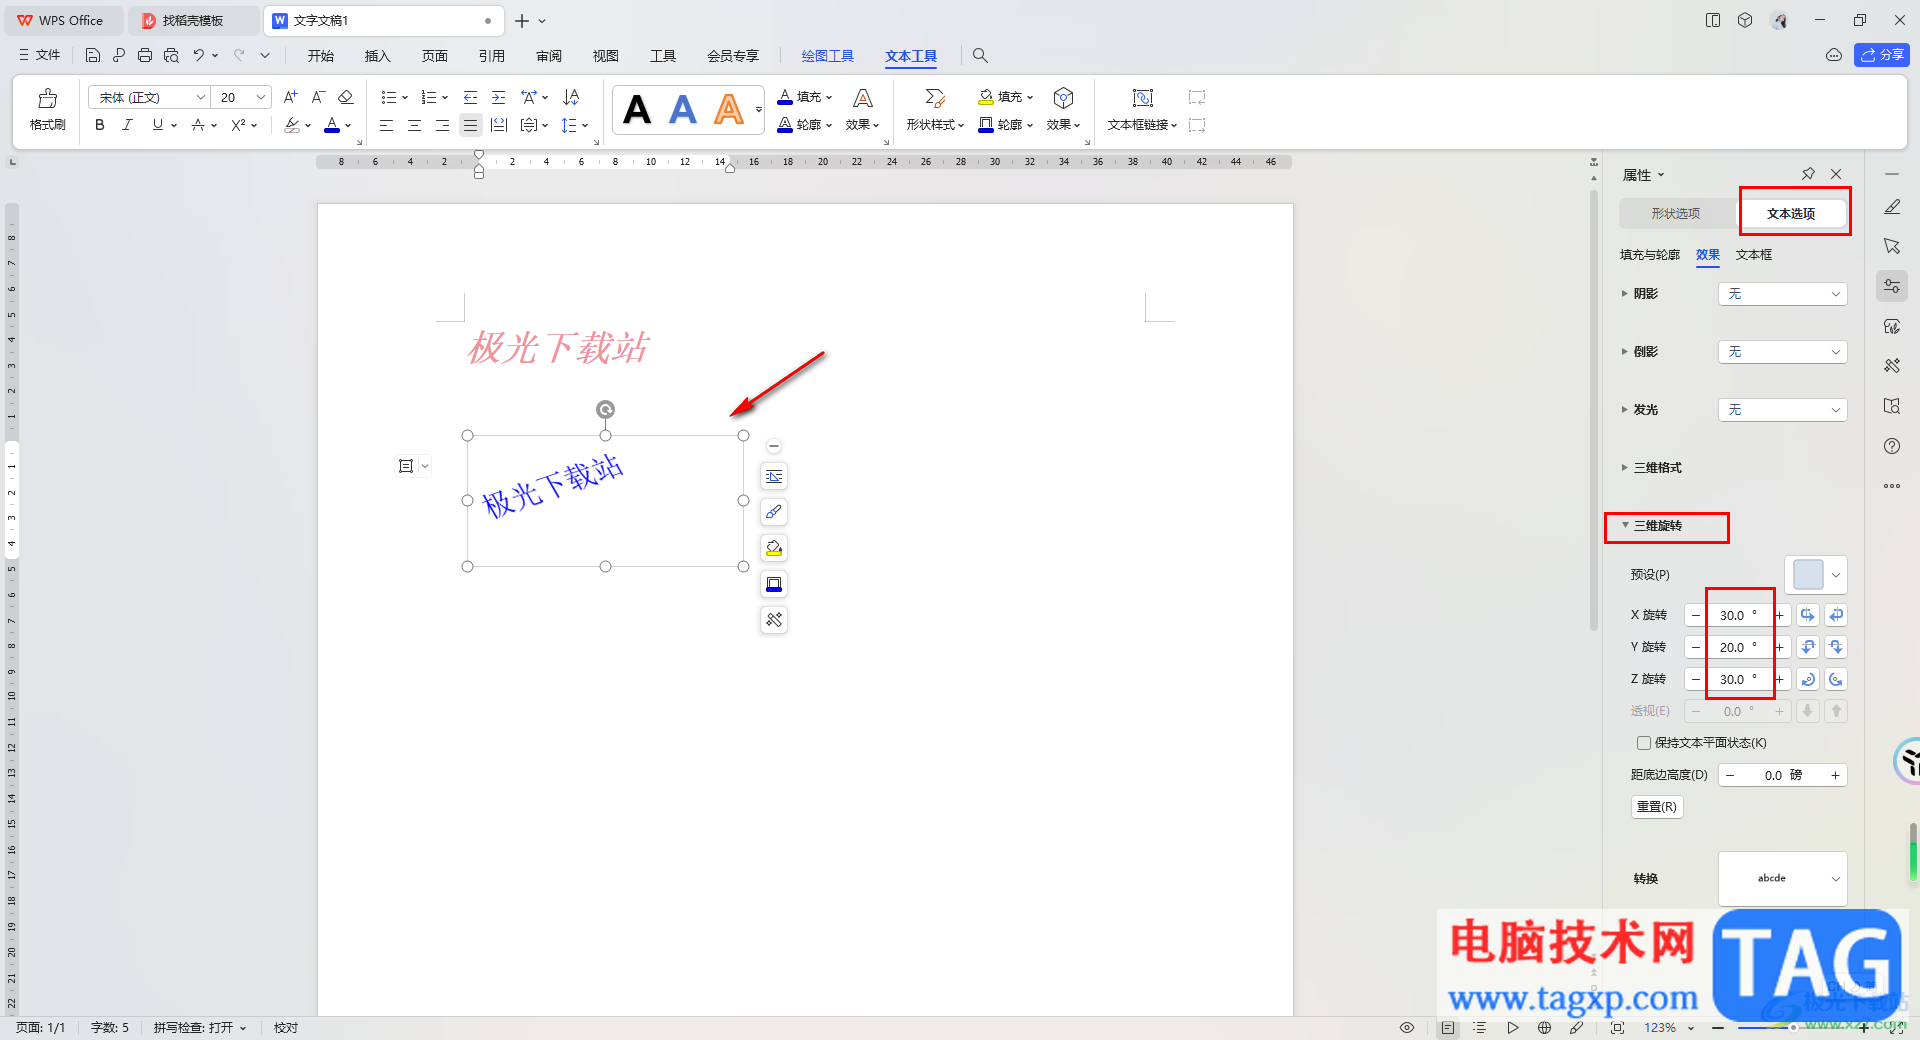Click the shape fill floating icon
Viewport: 1920px width, 1040px height.
tap(774, 548)
